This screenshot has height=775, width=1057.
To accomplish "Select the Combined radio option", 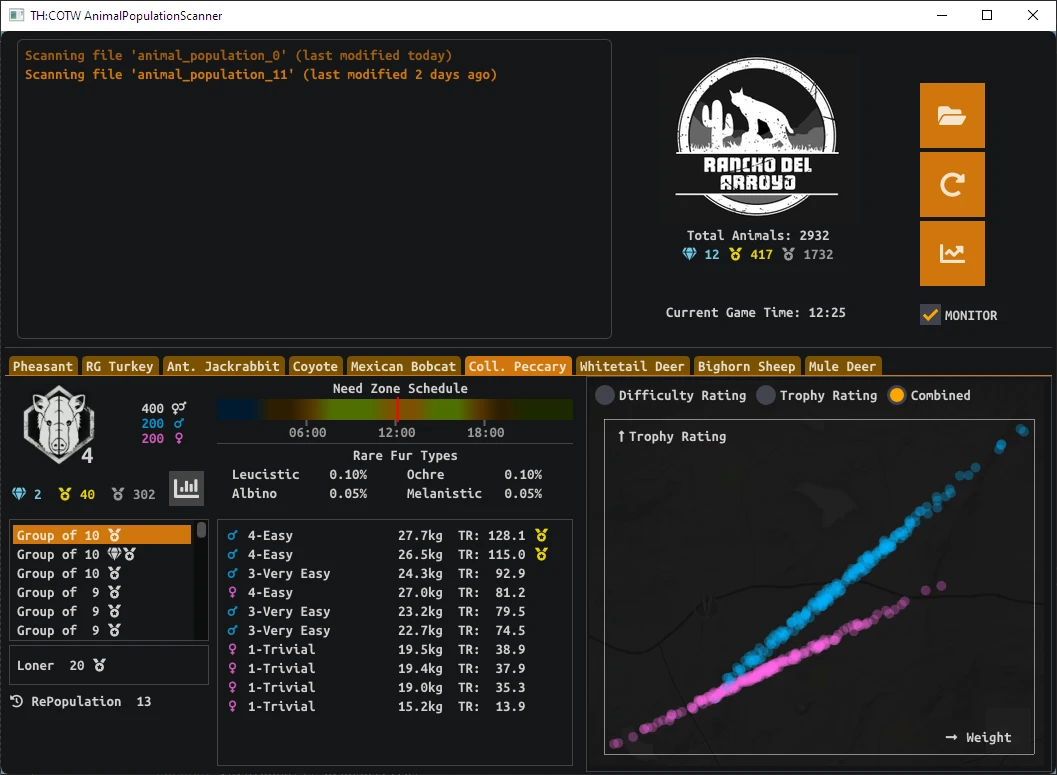I will [897, 395].
